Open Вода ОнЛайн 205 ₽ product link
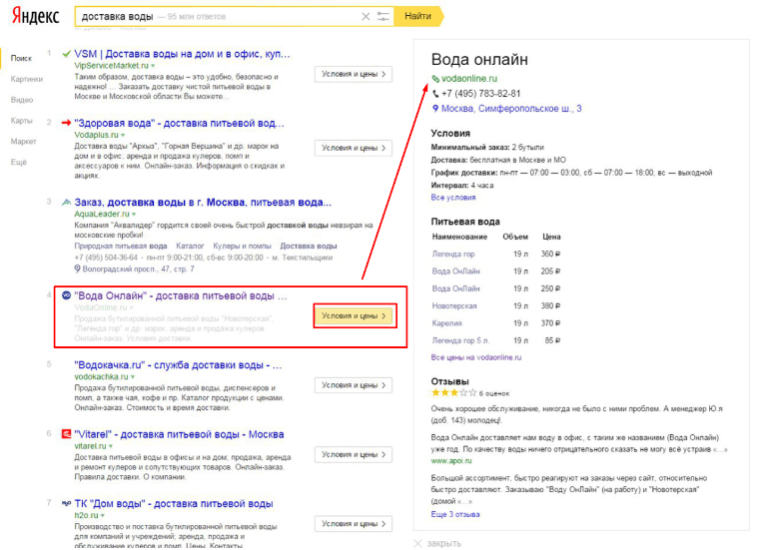The image size is (759, 550). (455, 271)
